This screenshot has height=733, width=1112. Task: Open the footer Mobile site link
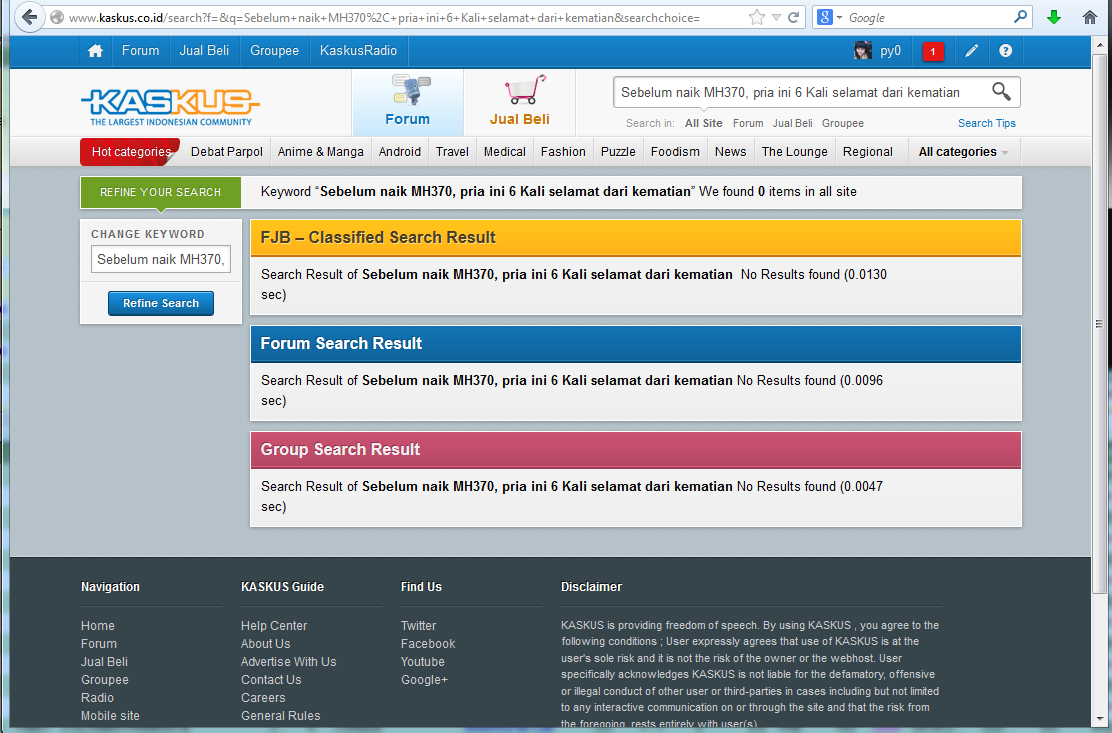point(111,716)
